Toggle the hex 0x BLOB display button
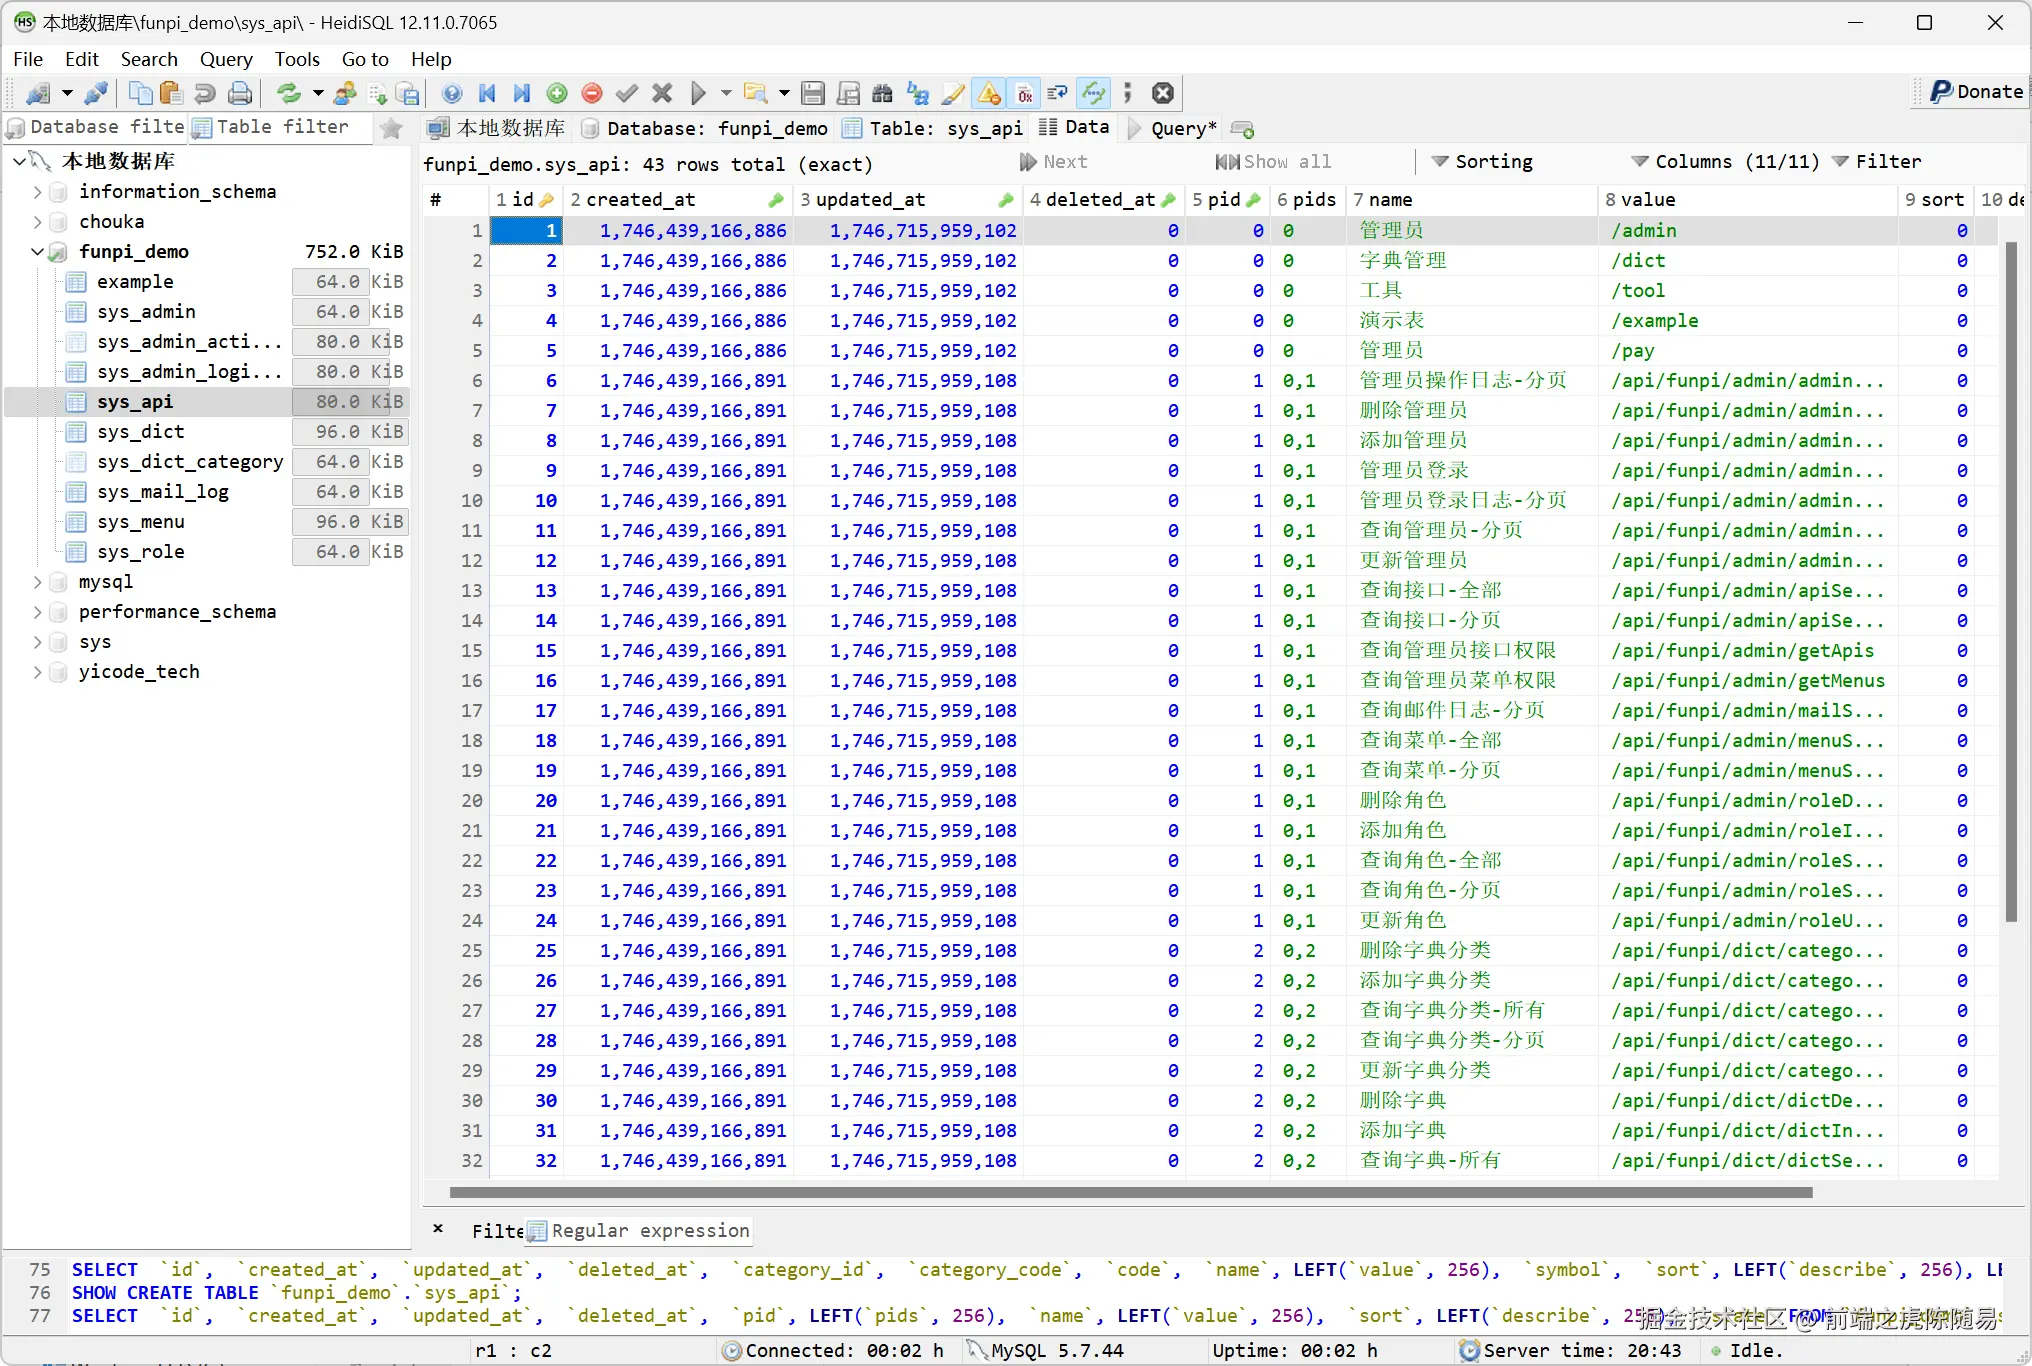 pos(1024,94)
